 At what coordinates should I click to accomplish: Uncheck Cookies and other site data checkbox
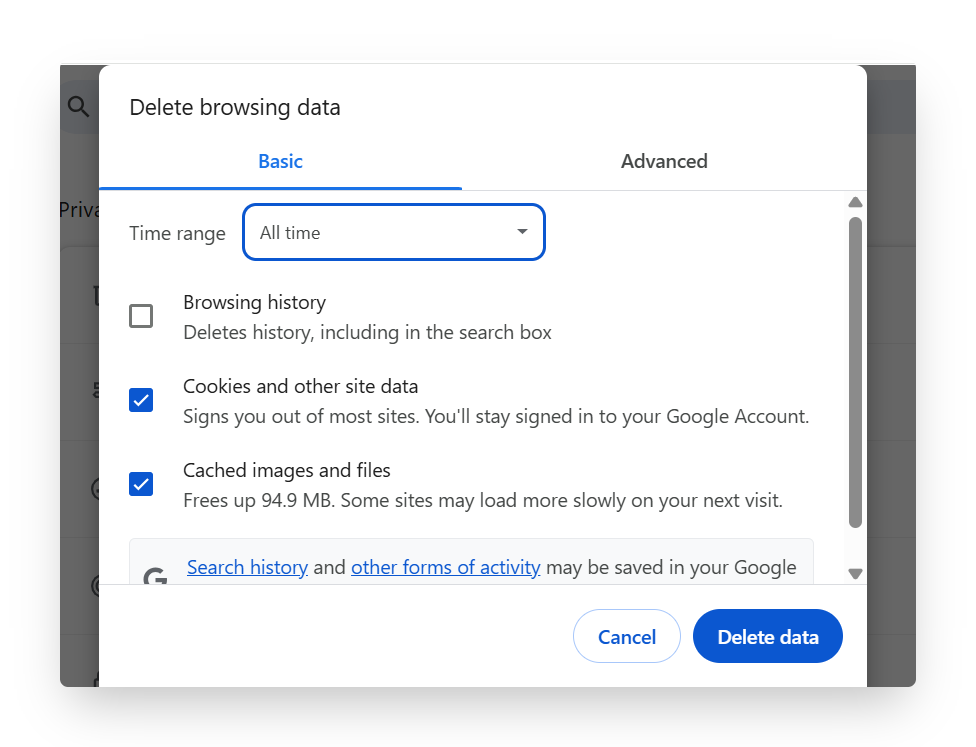tap(141, 401)
